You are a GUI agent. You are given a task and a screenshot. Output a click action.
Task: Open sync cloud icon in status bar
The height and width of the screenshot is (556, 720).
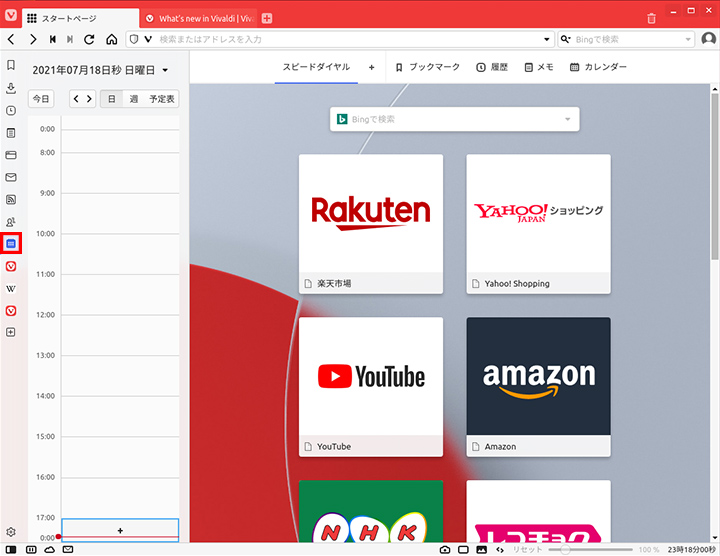[50, 550]
